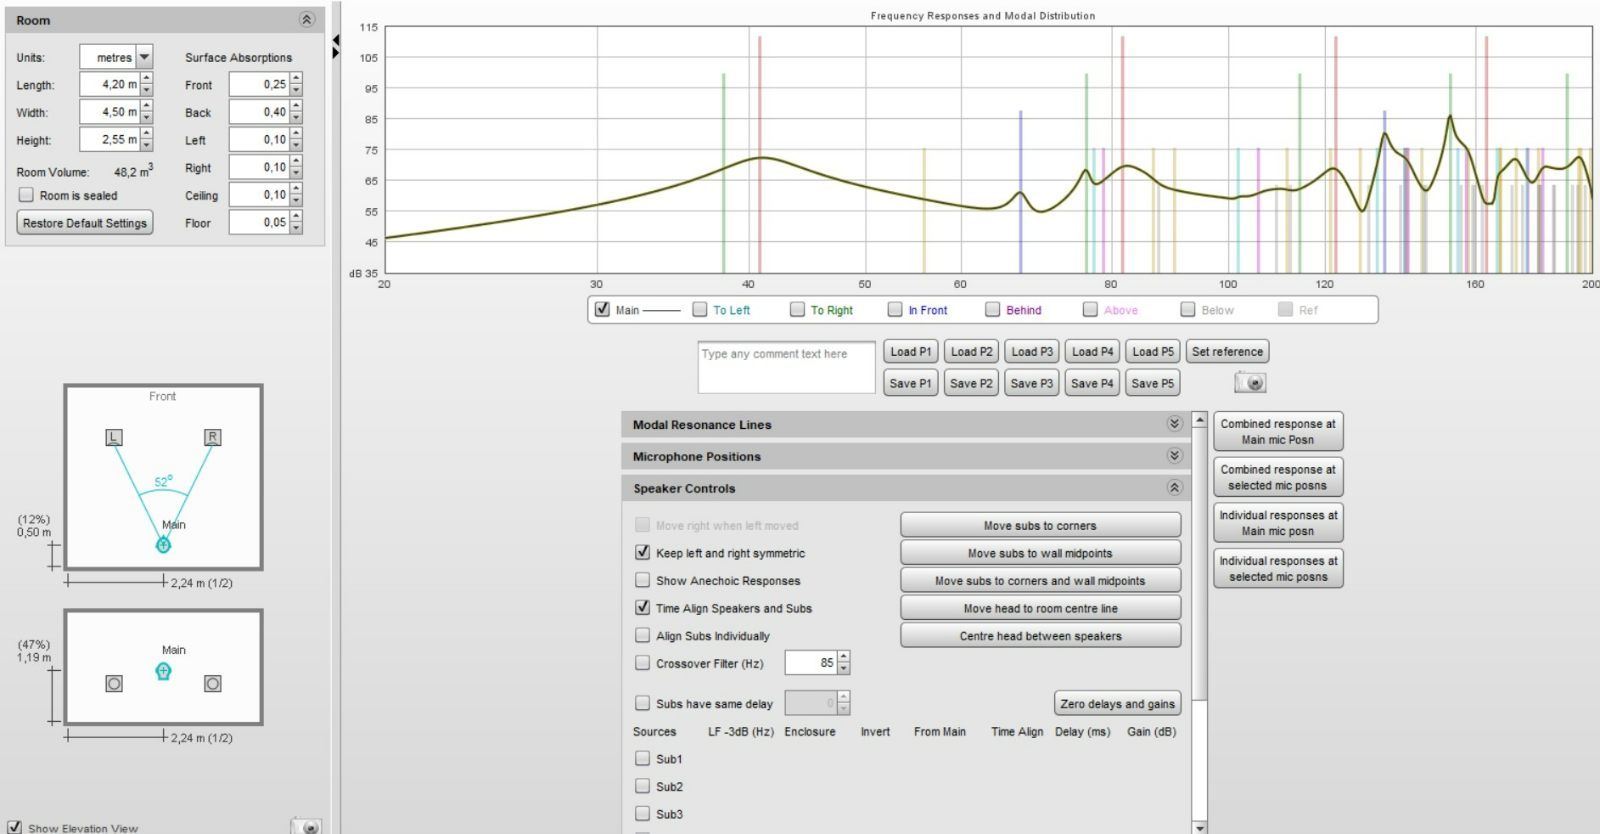
Task: Select Individual responses at Main mic posn
Action: click(1278, 523)
